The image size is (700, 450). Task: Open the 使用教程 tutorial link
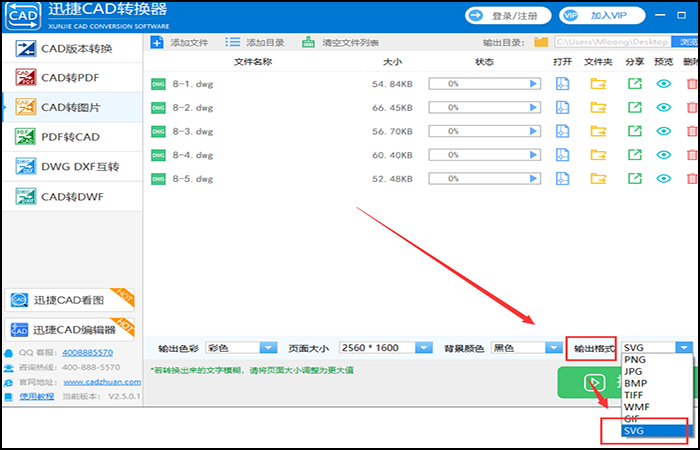(x=37, y=396)
